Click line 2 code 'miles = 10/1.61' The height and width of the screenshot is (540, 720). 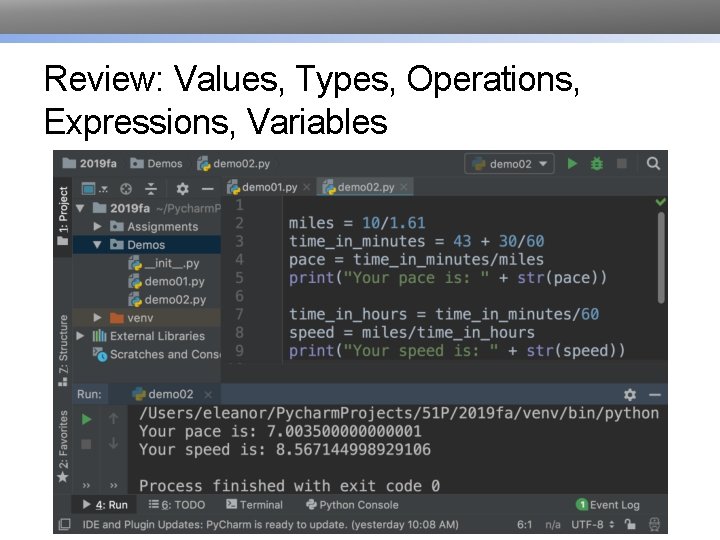[x=357, y=223]
